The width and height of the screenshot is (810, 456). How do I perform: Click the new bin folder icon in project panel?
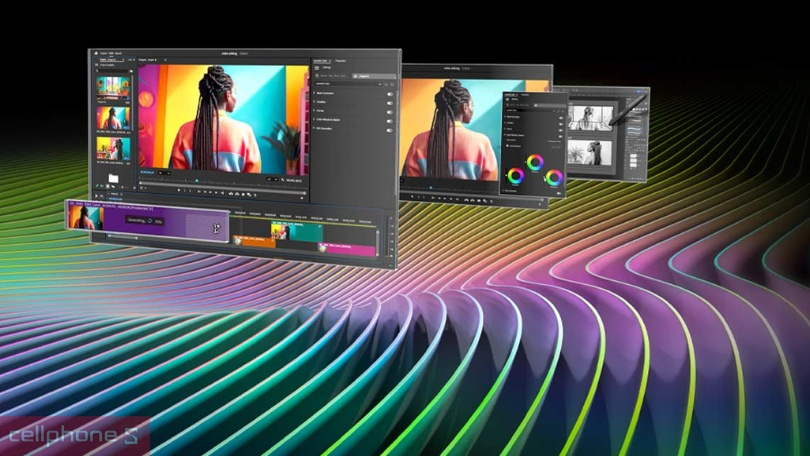[x=113, y=179]
